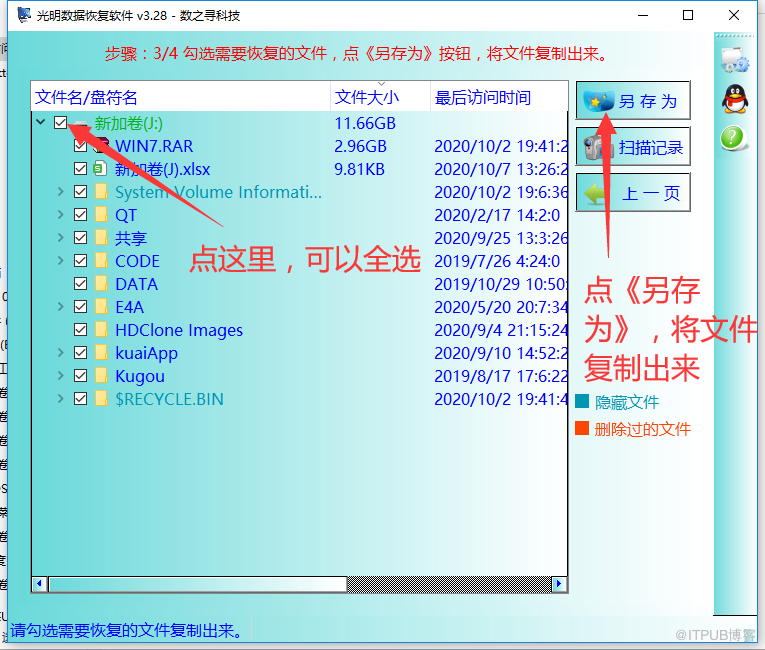Click the 2.96GB size value
Viewport: 765px width, 650px height.
360,146
